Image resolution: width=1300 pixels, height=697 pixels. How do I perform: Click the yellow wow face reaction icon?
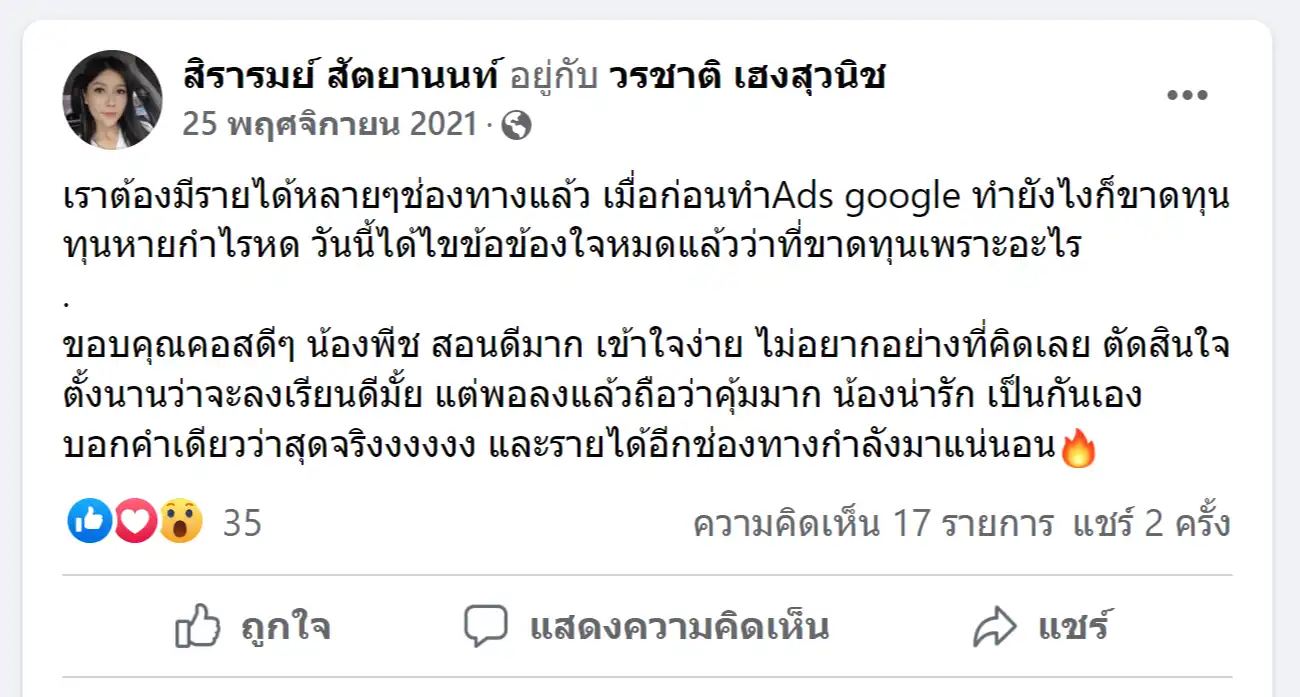180,522
